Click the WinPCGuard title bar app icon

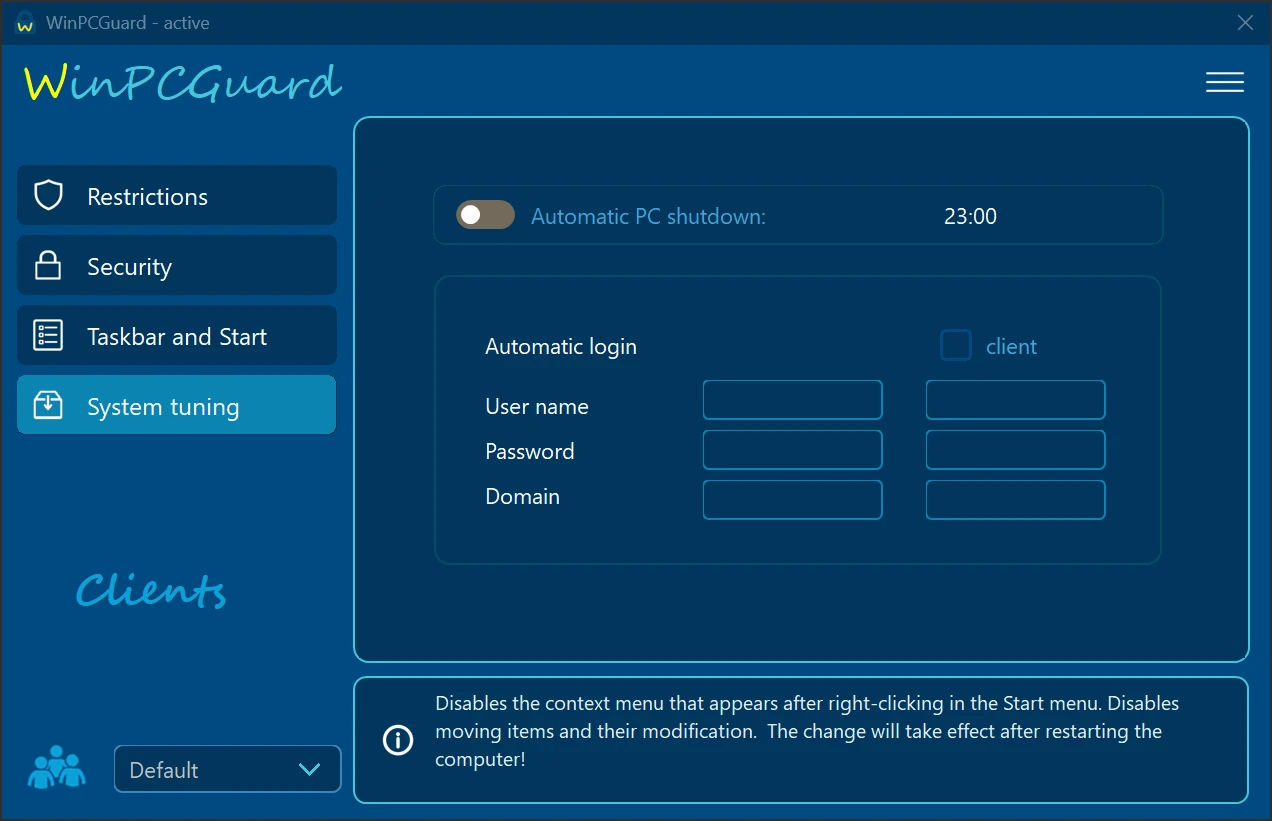(27, 22)
